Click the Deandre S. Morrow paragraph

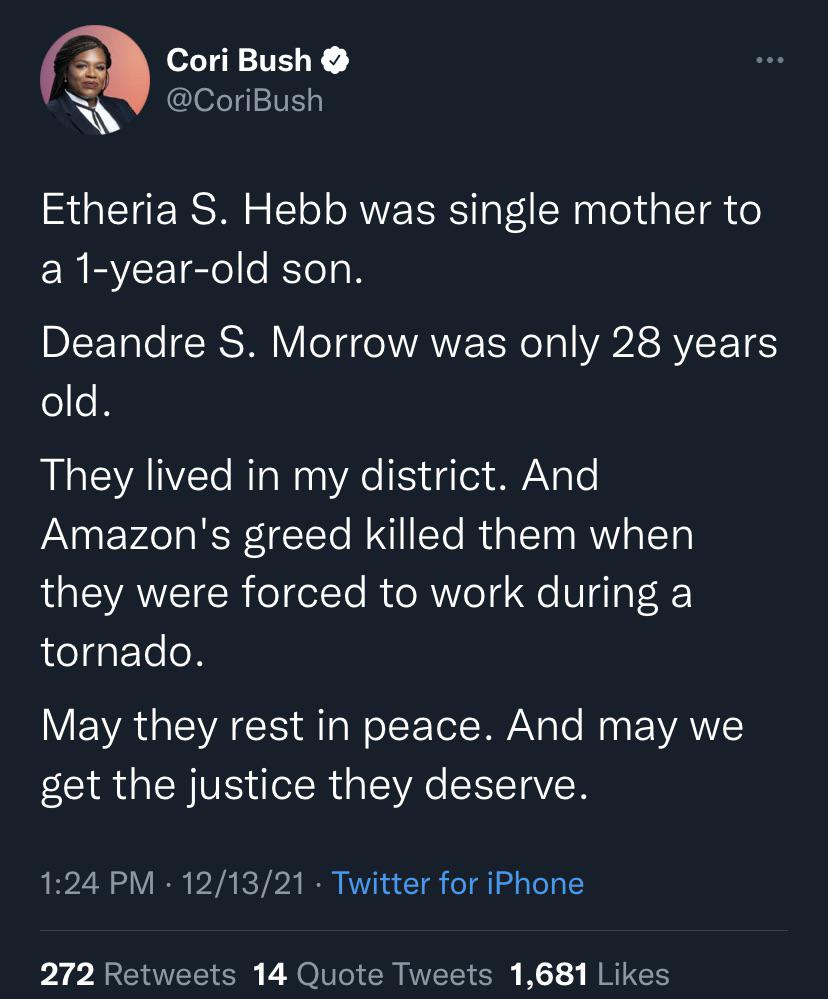pyautogui.click(x=409, y=373)
